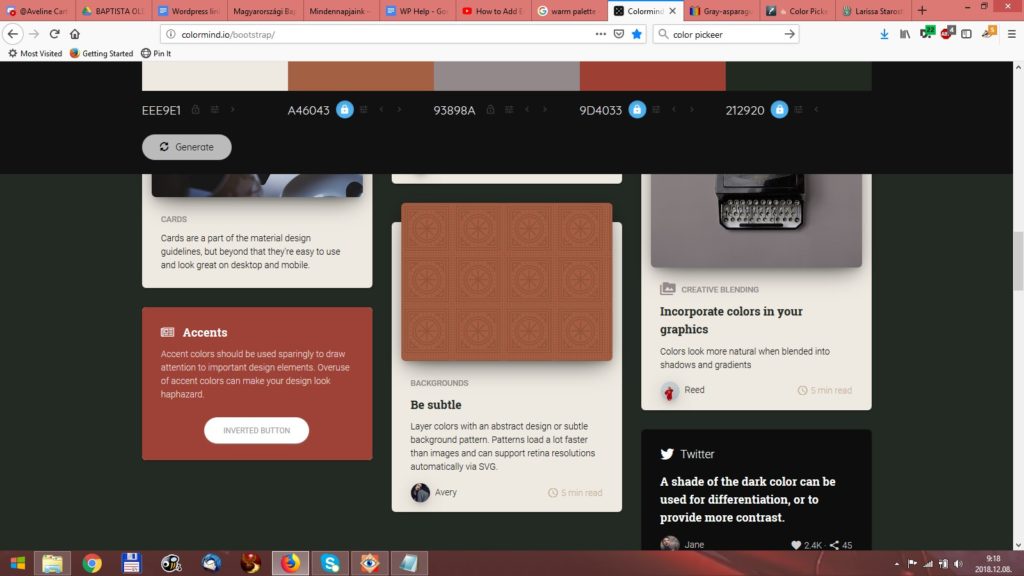Click the heart icon next to 2.4K

click(x=796, y=545)
